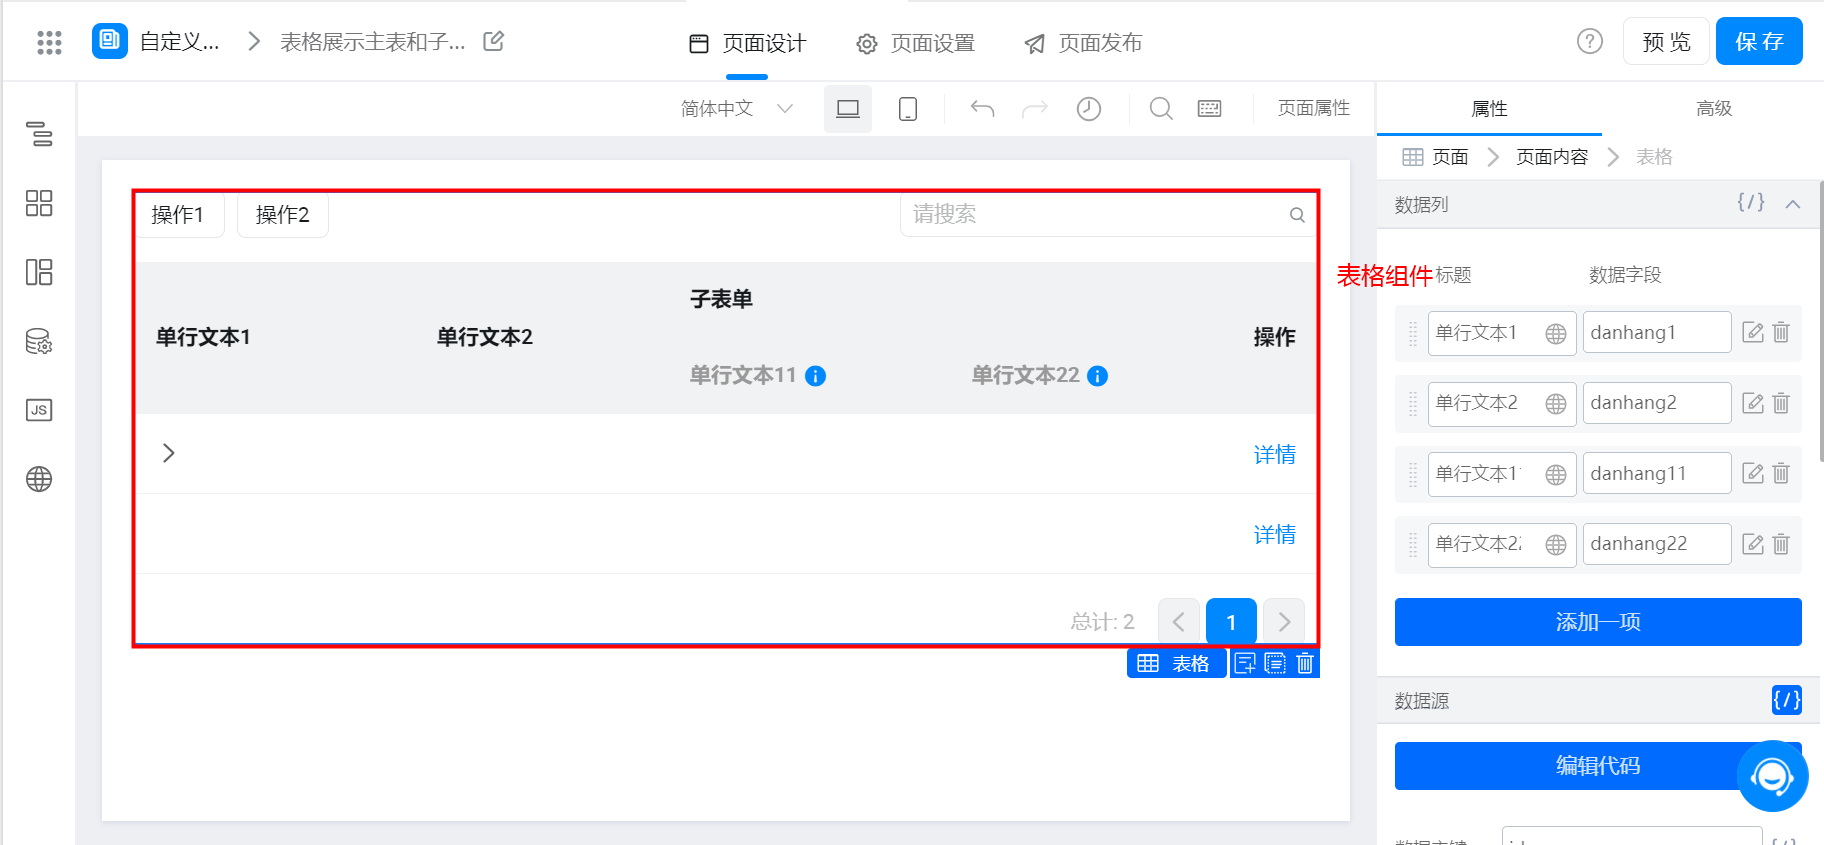Switch to mobile preview mode
The width and height of the screenshot is (1824, 845).
pyautogui.click(x=908, y=108)
